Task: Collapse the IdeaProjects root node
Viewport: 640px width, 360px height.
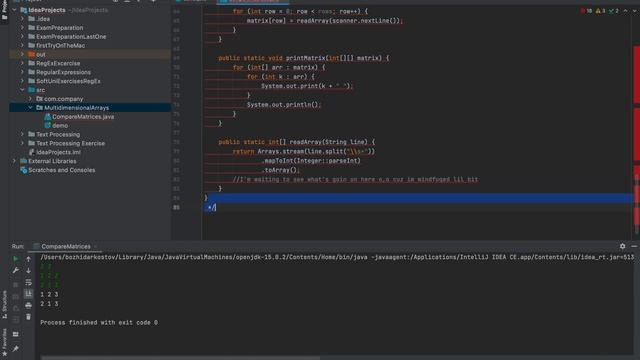Action: pyautogui.click(x=15, y=10)
